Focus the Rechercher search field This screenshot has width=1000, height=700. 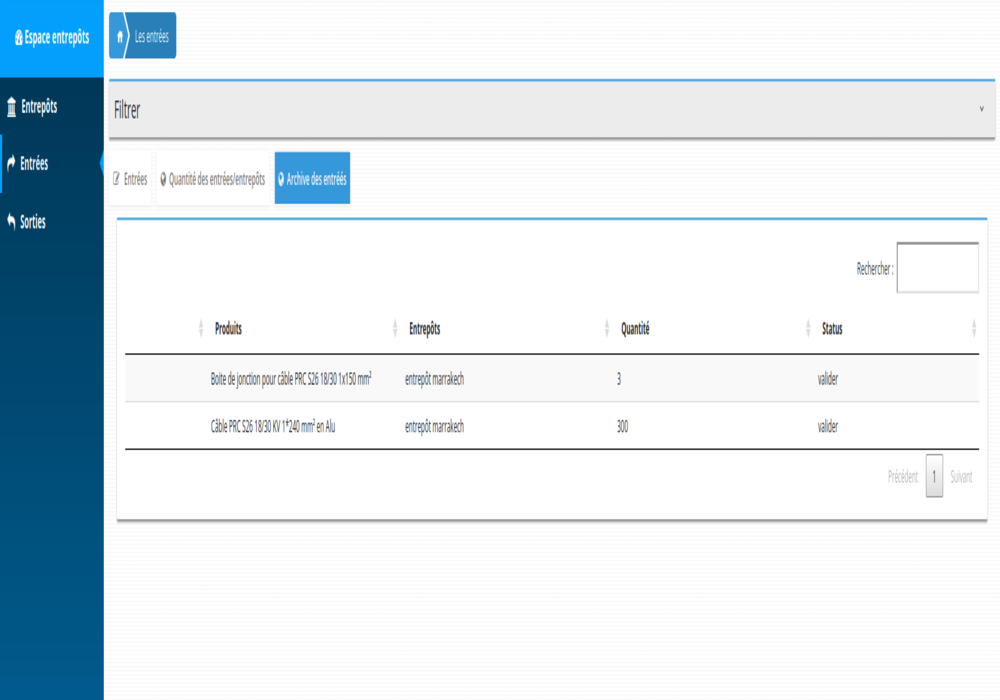coord(937,268)
